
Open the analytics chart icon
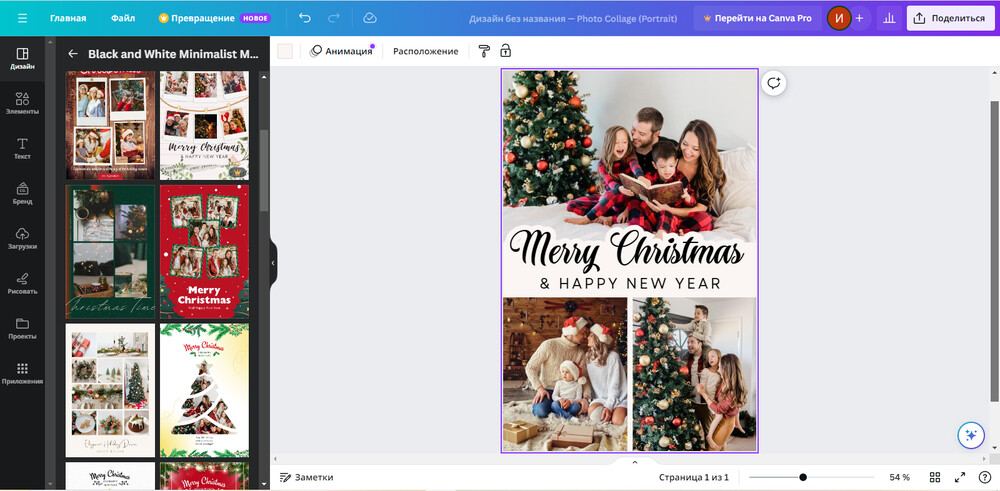coord(889,18)
